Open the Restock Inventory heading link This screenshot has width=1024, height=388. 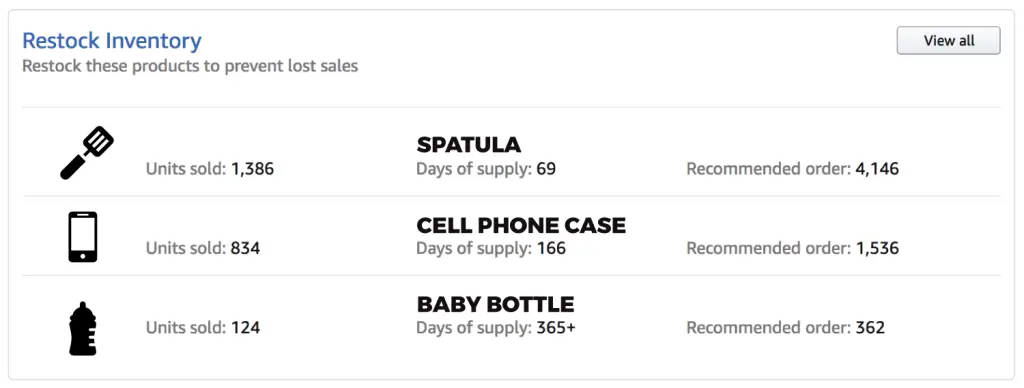112,40
